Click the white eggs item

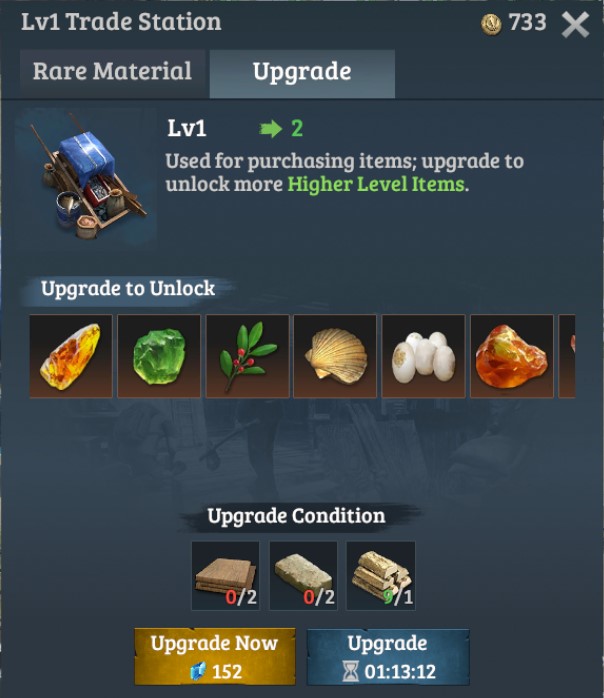[x=424, y=356]
